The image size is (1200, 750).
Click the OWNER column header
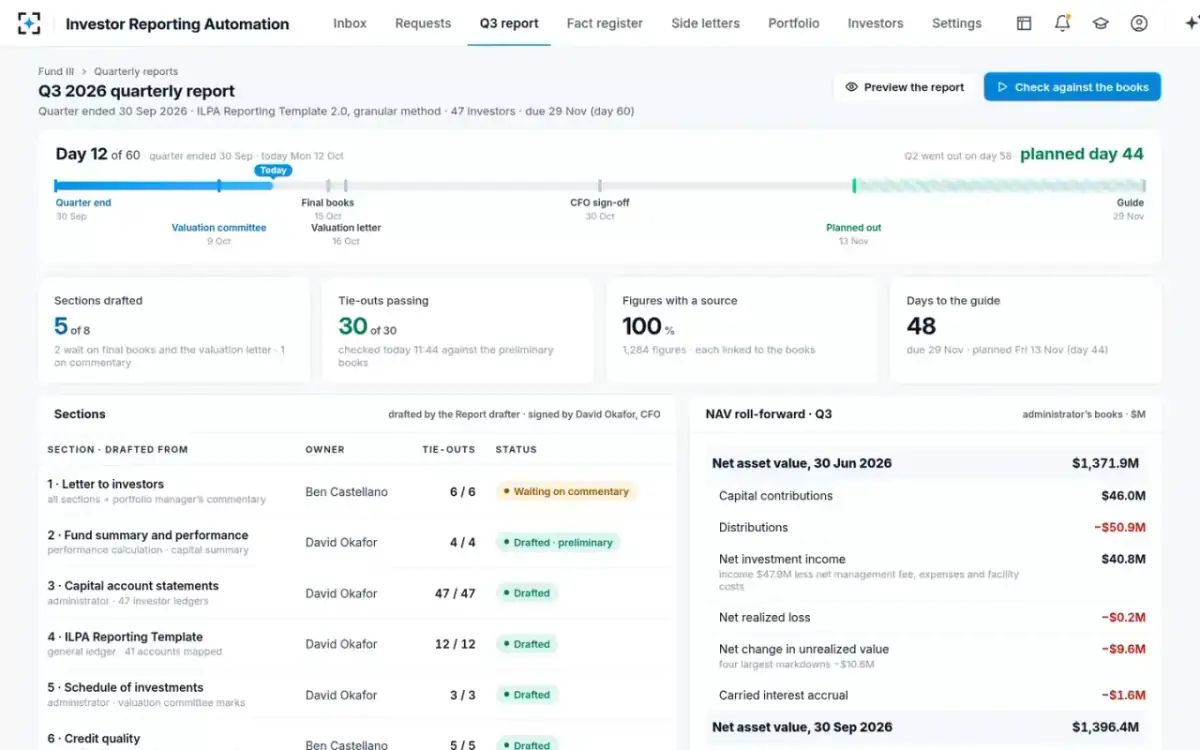click(325, 450)
